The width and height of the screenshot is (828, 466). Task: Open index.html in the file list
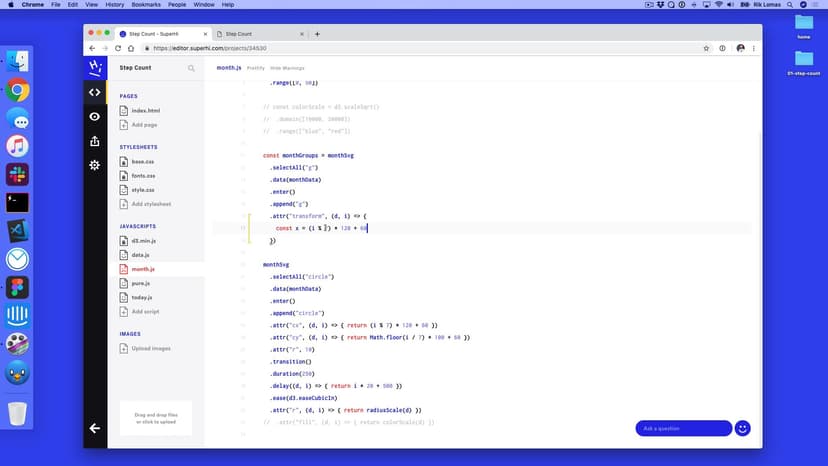145,110
